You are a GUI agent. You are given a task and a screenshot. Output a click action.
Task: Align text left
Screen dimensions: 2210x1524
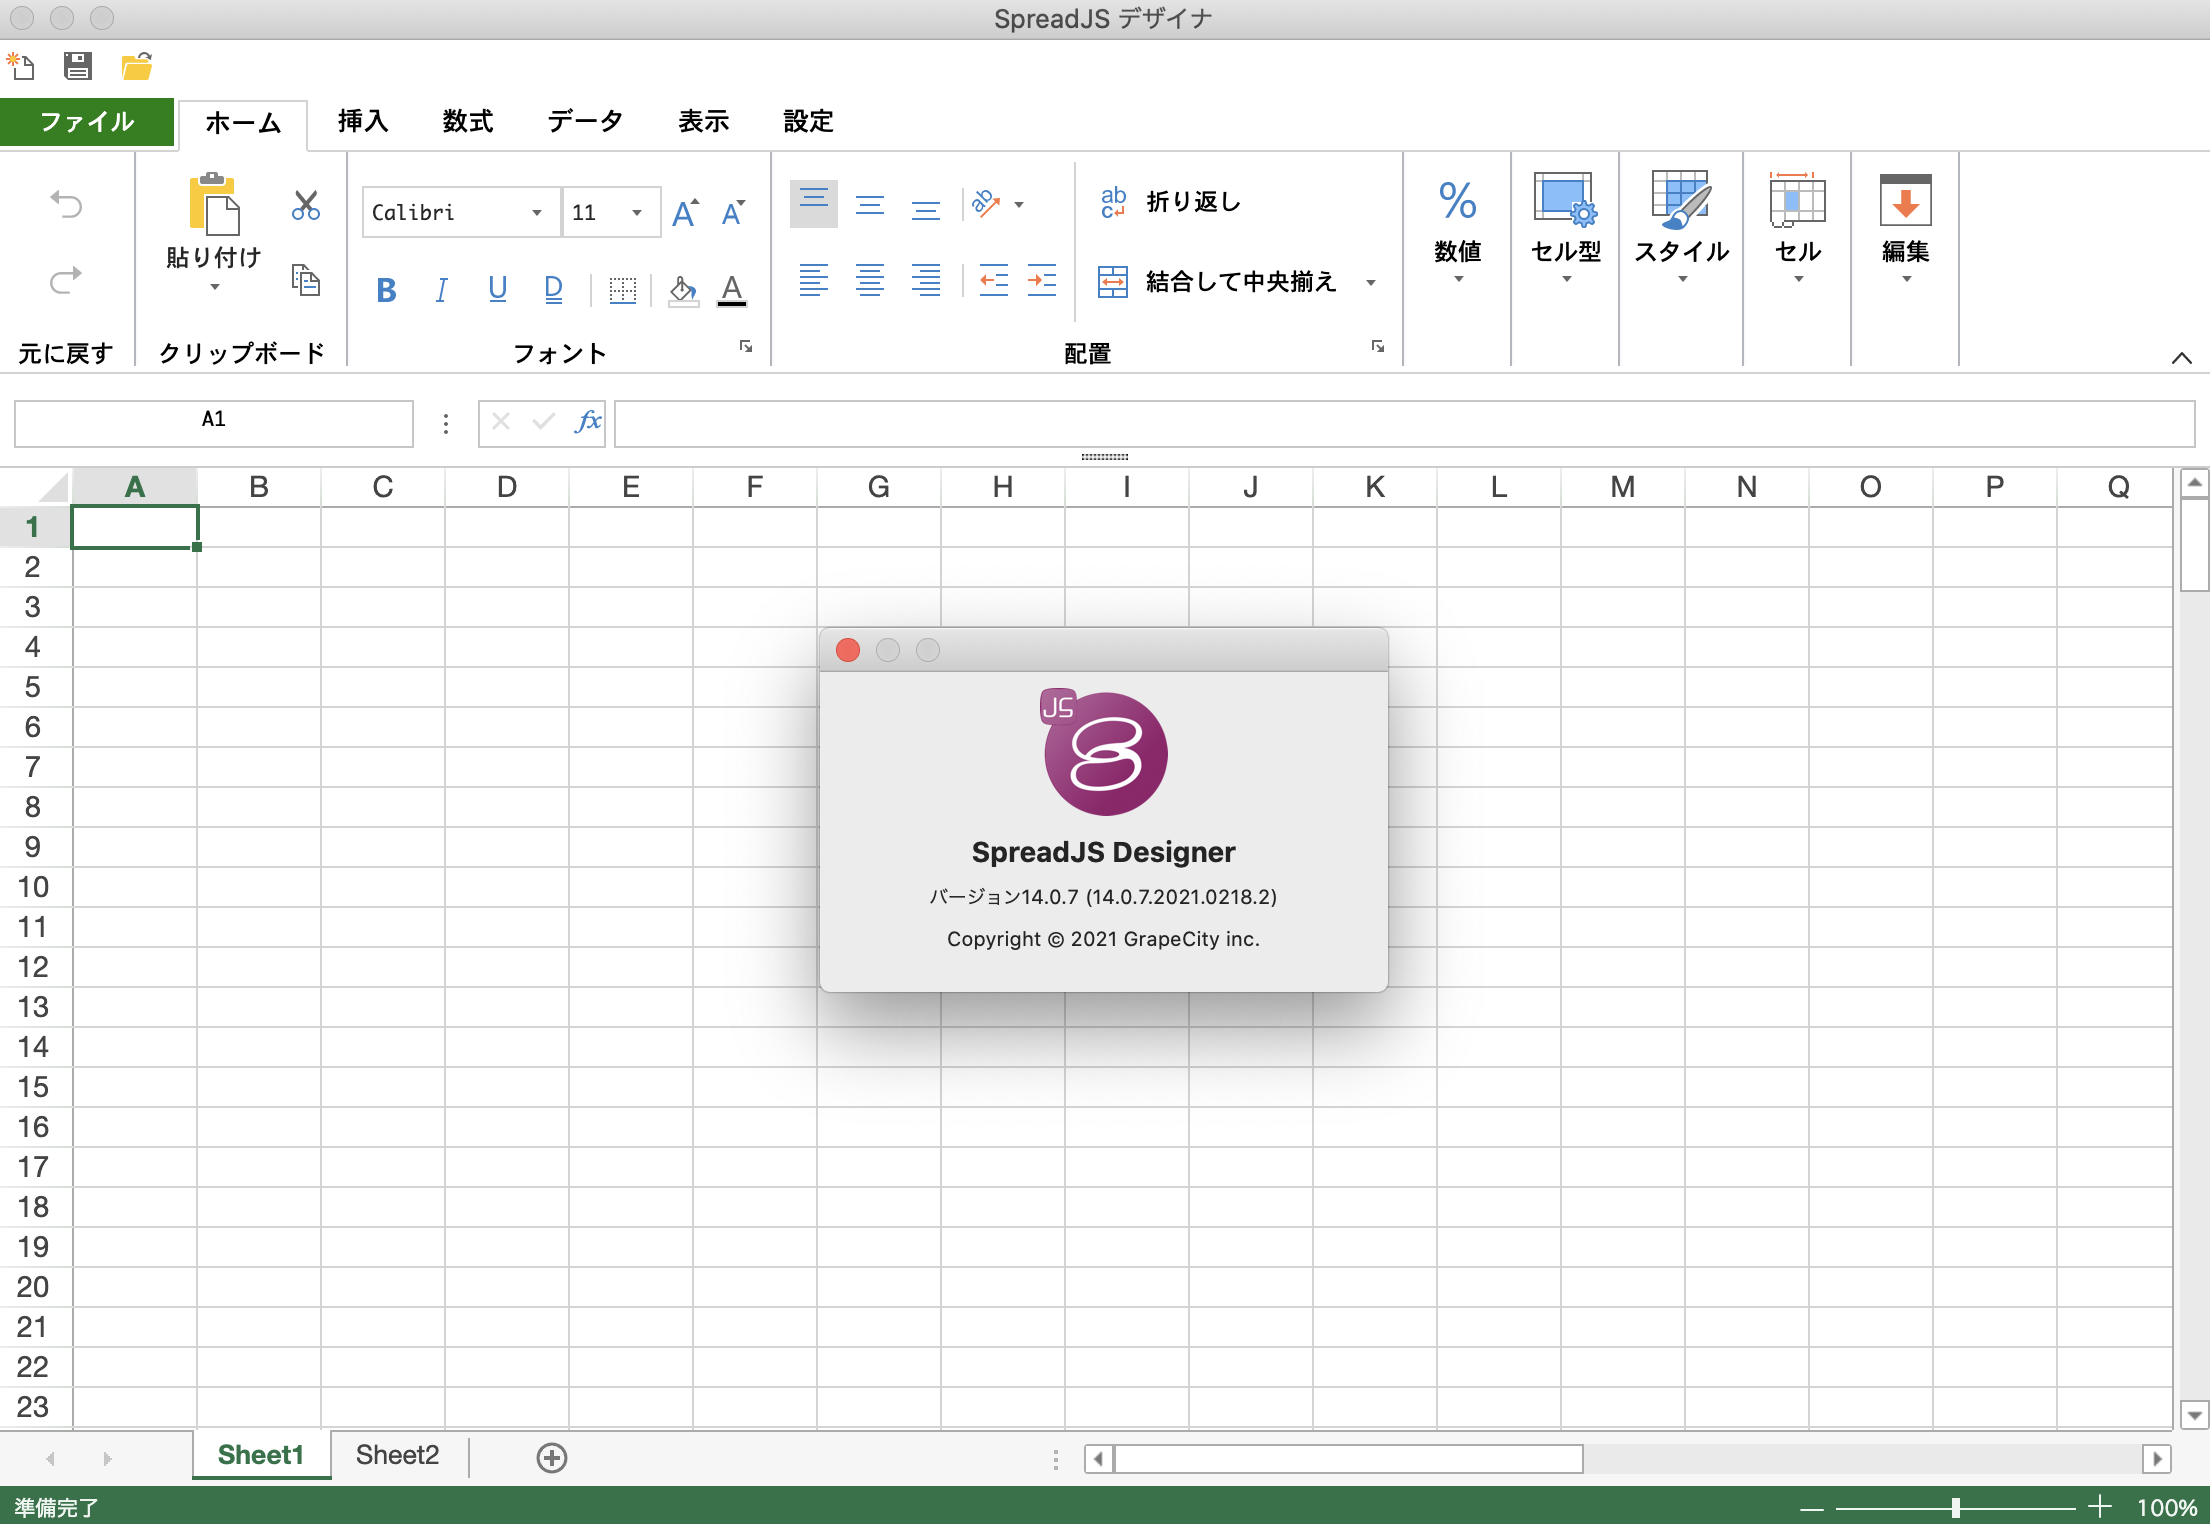[x=814, y=280]
